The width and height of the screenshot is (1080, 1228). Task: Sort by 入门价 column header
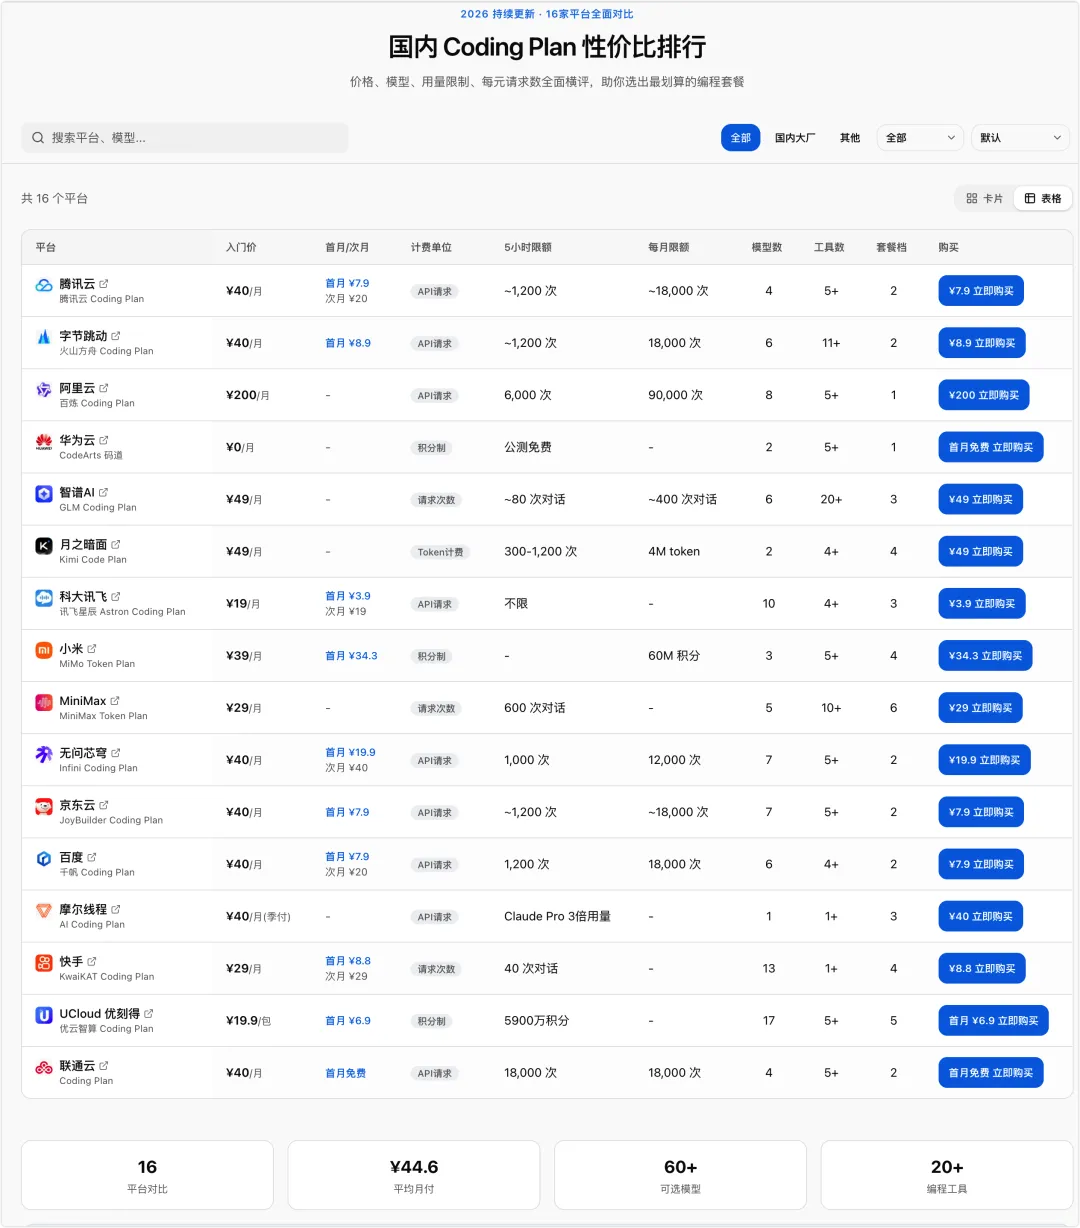(241, 247)
